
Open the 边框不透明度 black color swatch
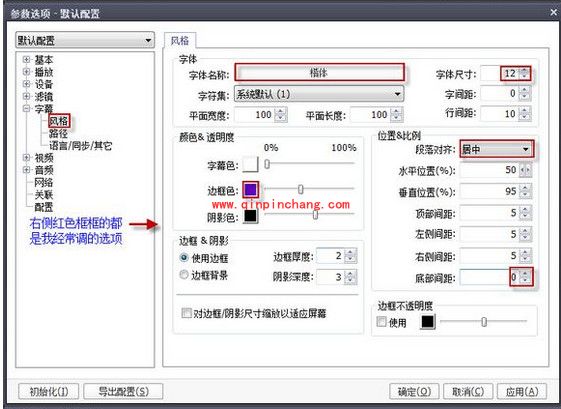coord(427,321)
